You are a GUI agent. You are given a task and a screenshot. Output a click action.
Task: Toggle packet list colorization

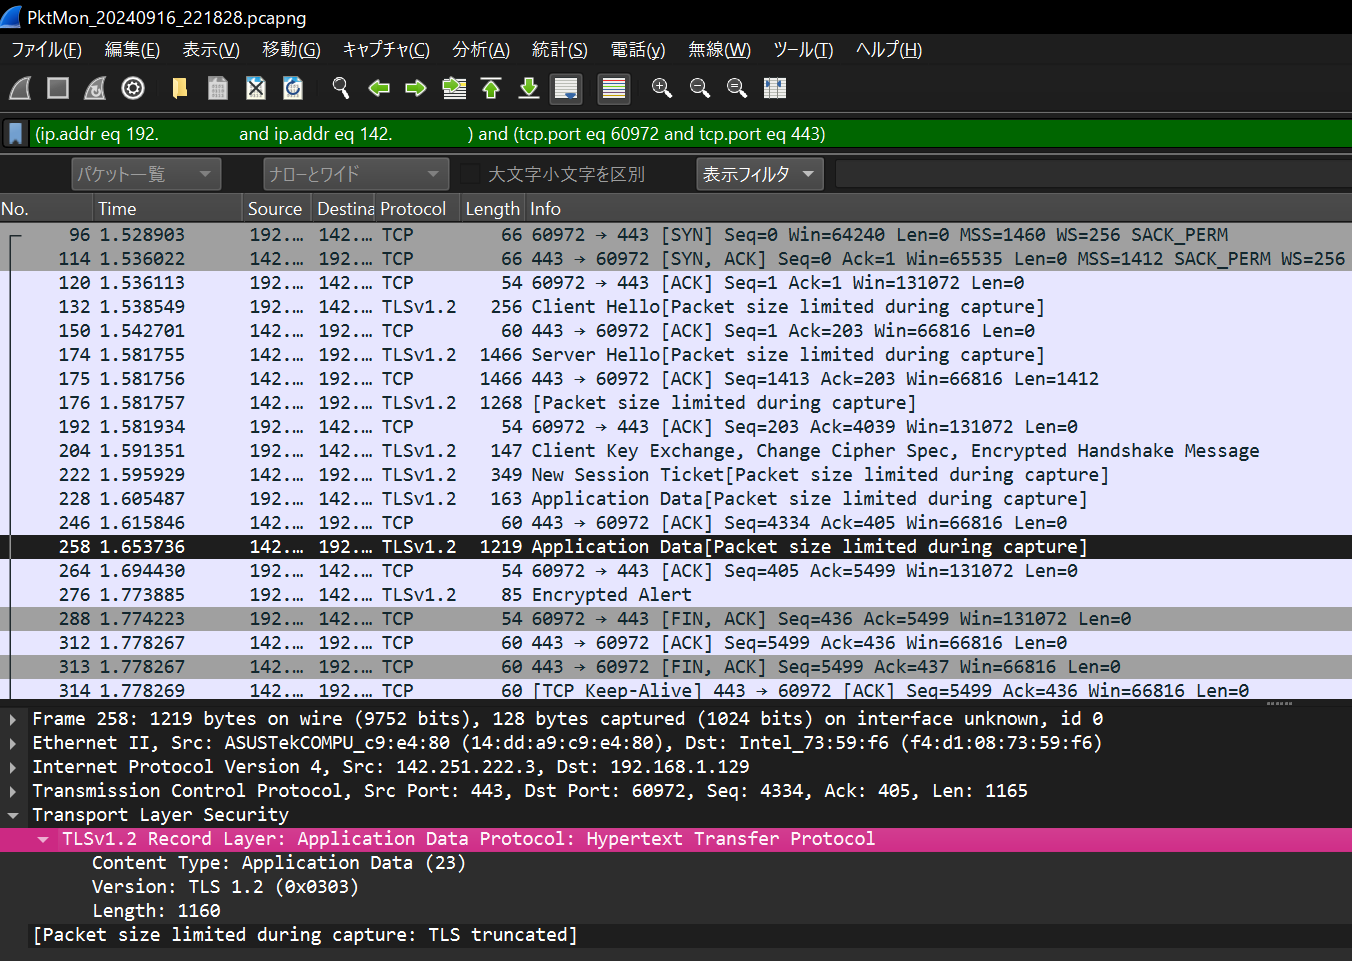click(614, 89)
